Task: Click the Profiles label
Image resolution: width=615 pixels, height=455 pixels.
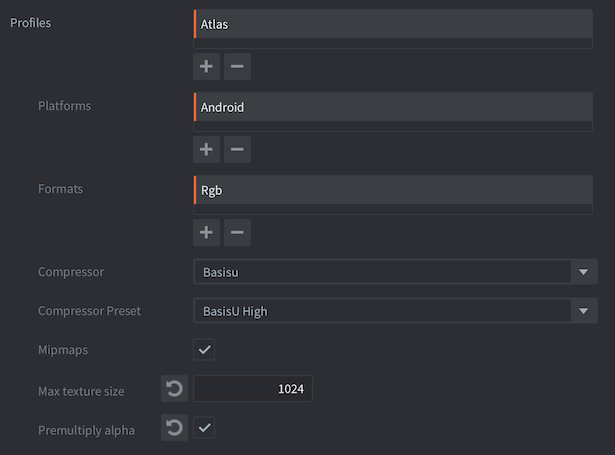Action: (30, 22)
